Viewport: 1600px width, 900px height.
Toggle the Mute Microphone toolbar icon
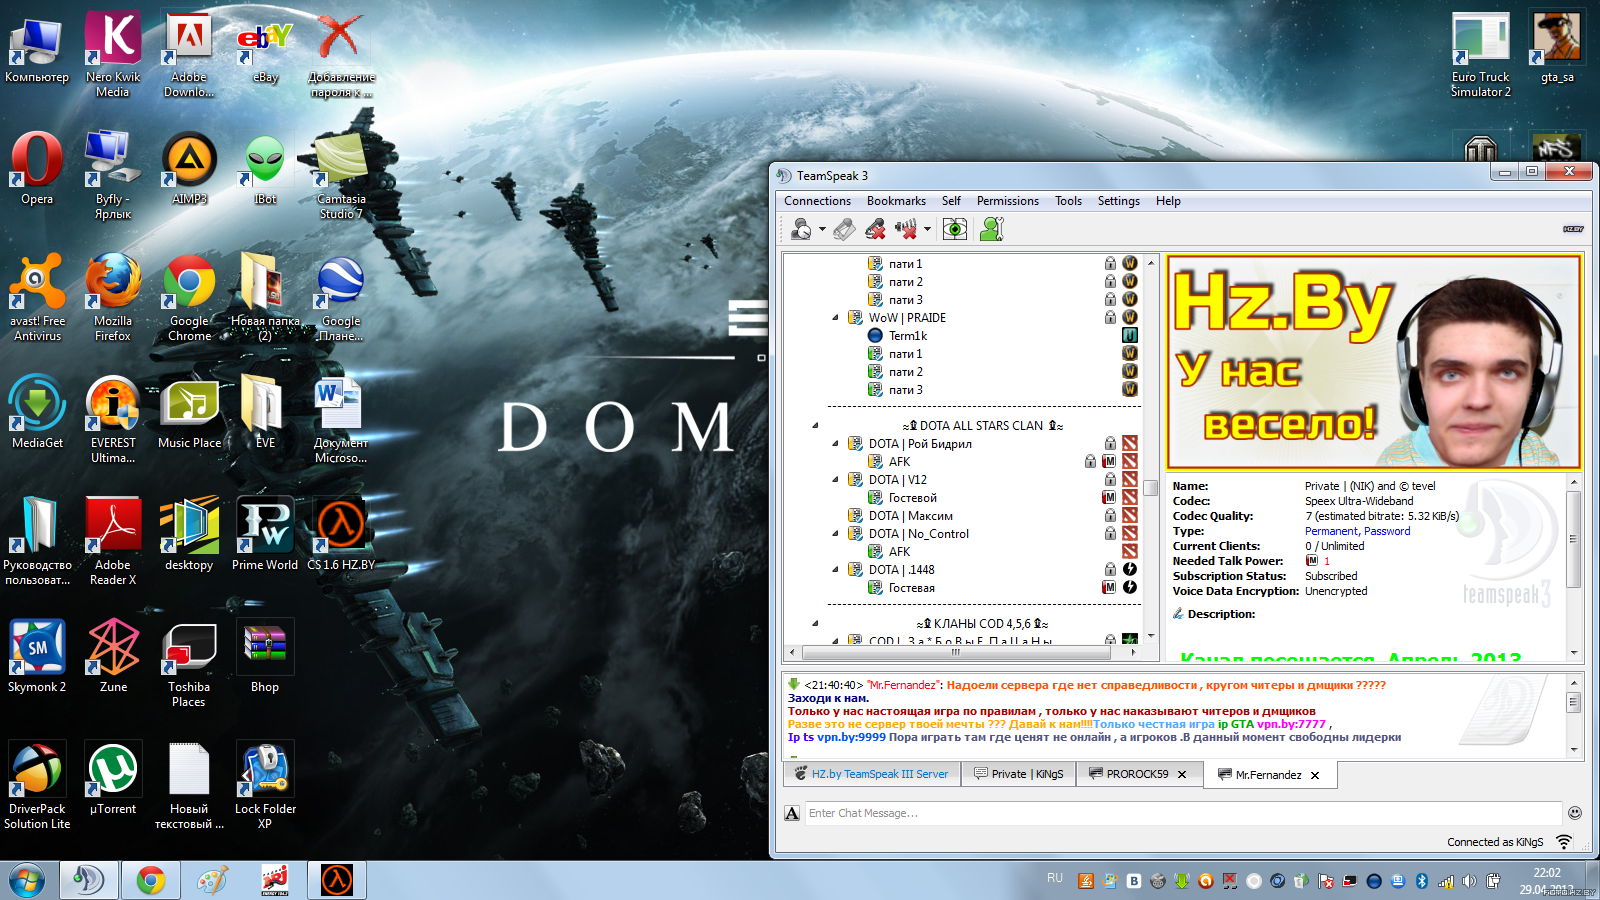click(876, 229)
